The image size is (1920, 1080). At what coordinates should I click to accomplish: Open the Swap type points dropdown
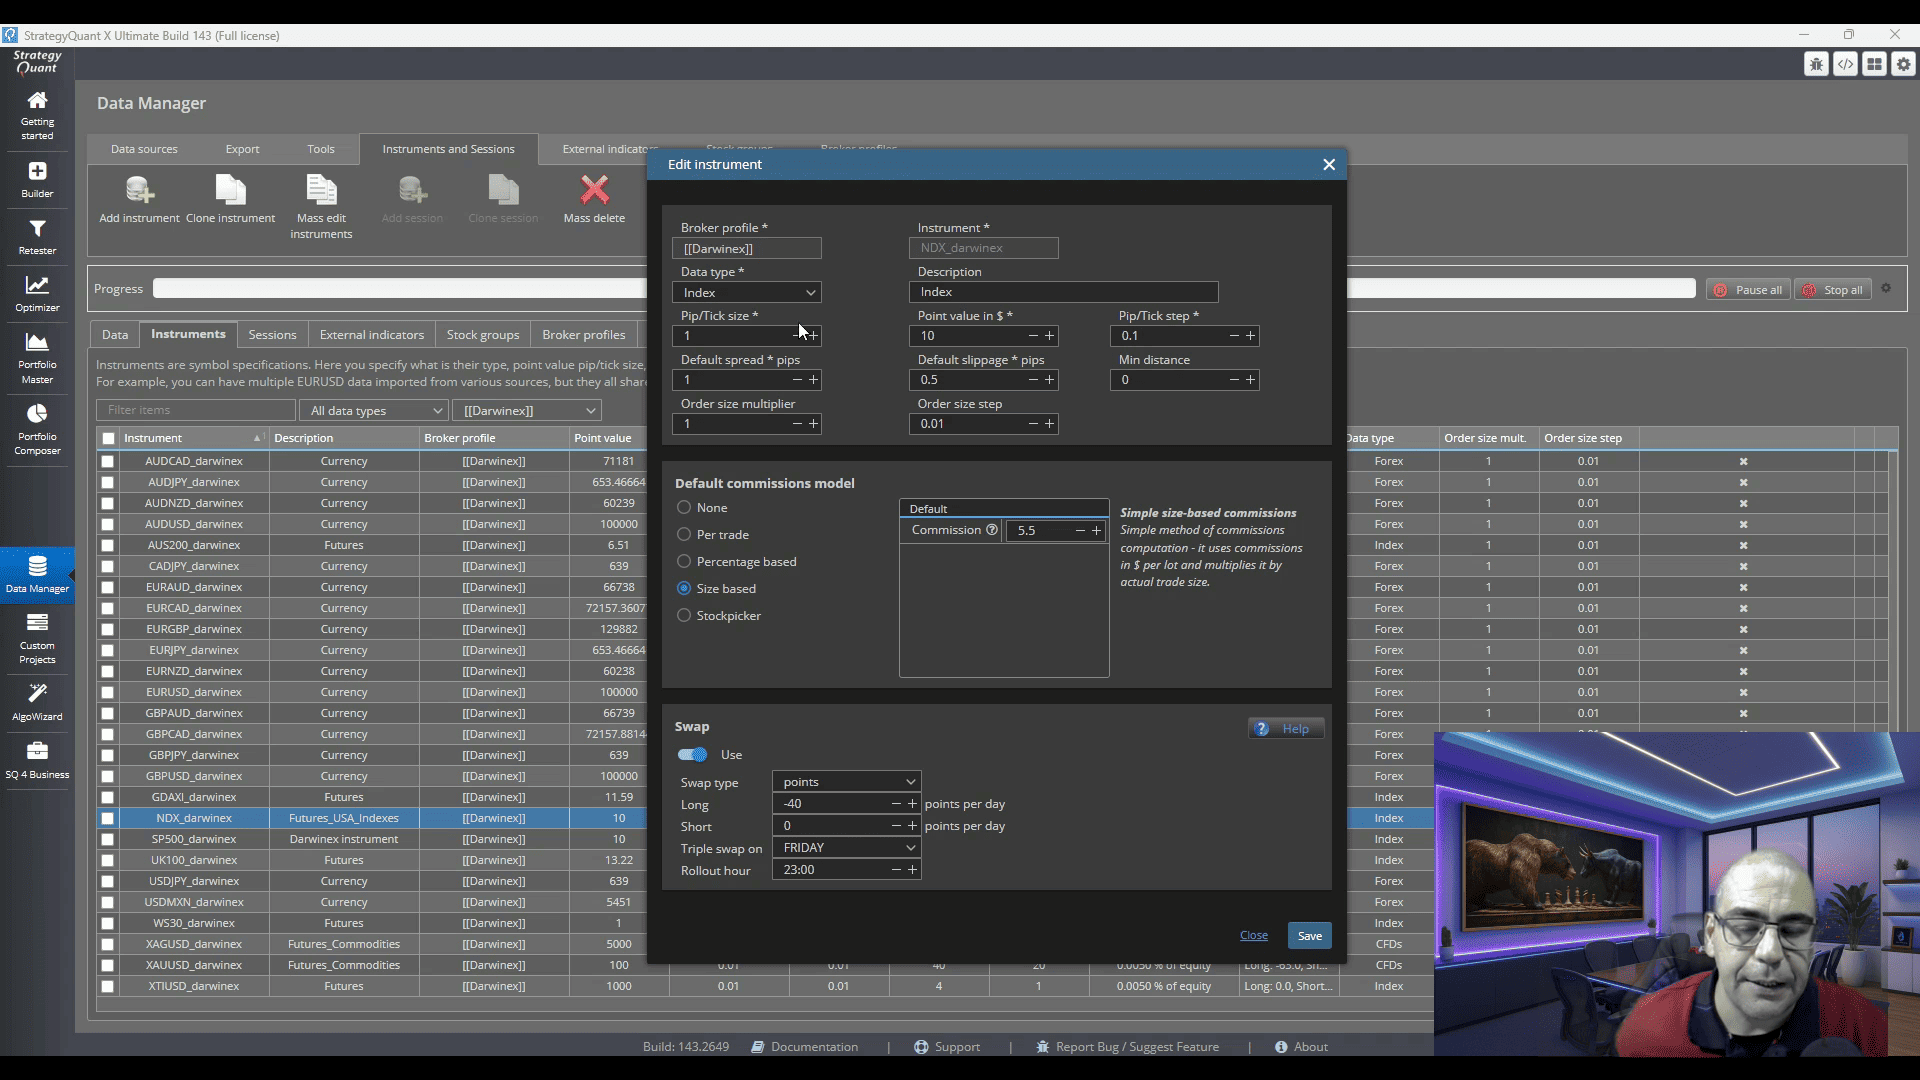(x=846, y=782)
